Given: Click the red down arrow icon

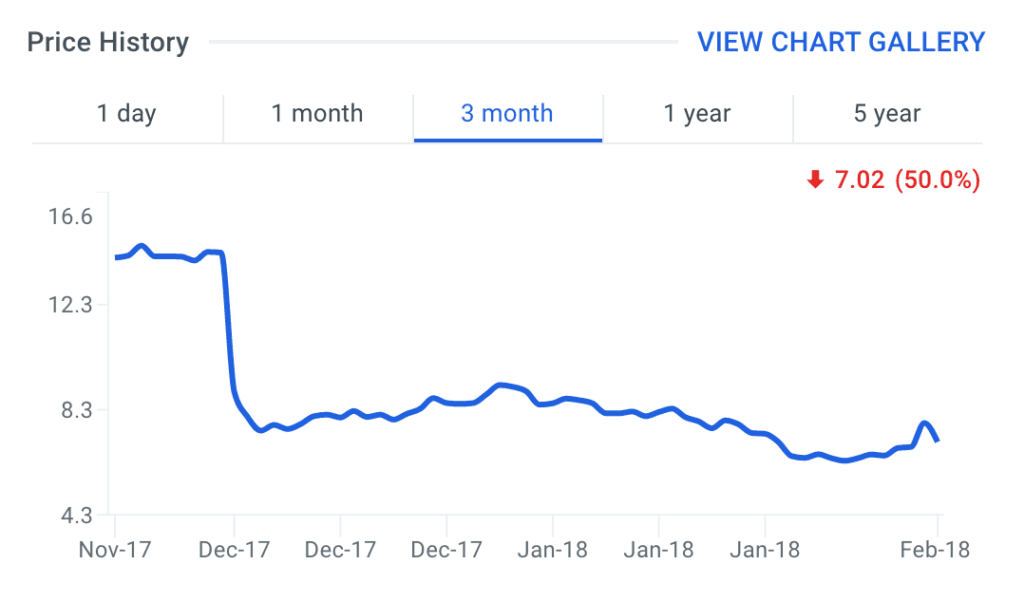Looking at the screenshot, I should (815, 180).
